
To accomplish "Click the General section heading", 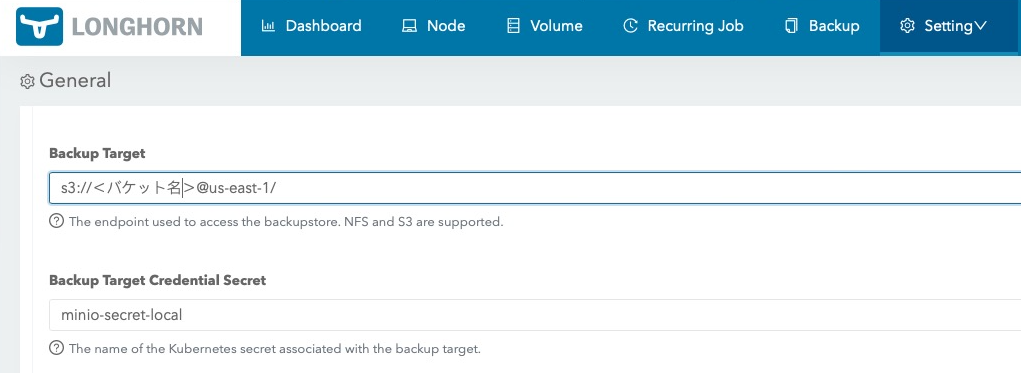I will (76, 81).
